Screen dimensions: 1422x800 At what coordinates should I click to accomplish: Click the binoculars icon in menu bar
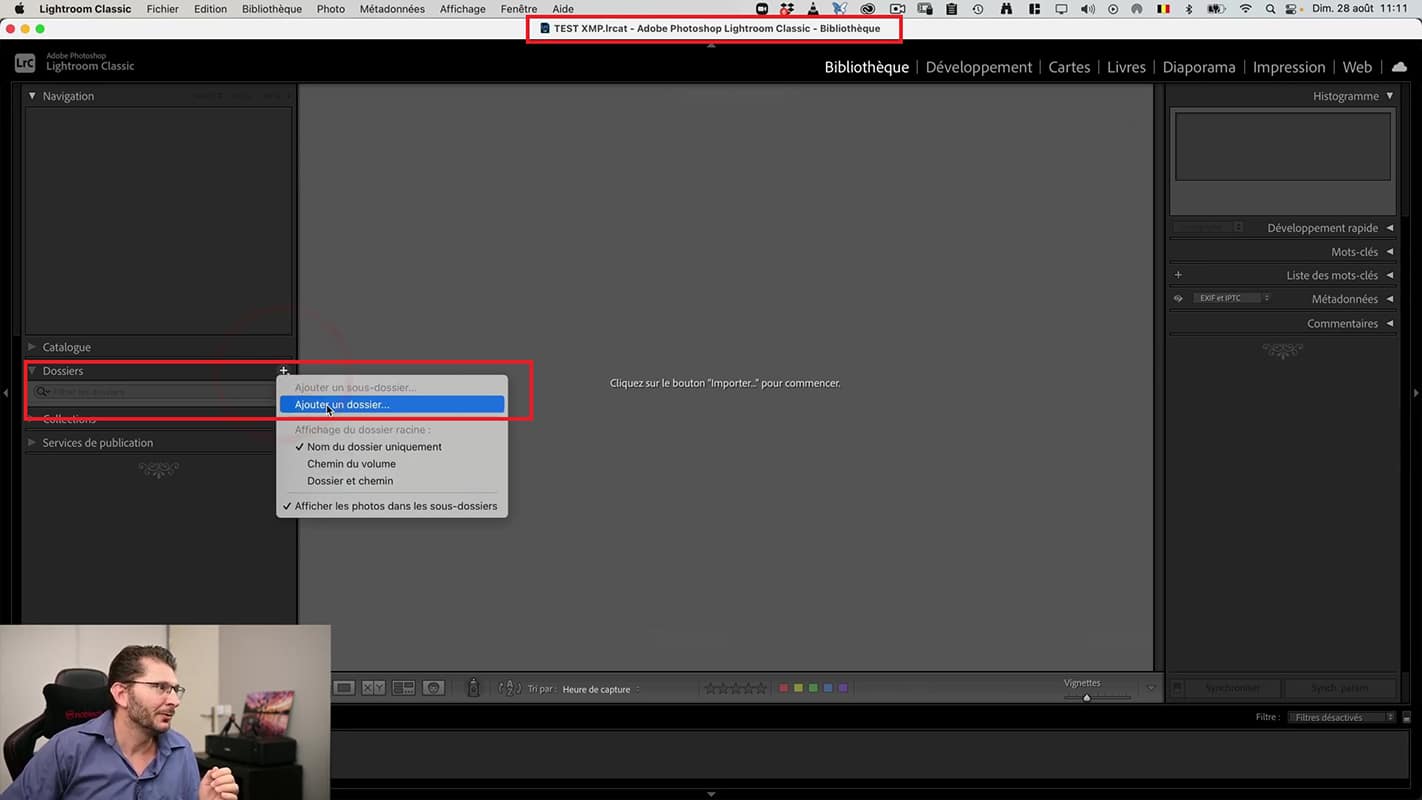click(x=1007, y=9)
